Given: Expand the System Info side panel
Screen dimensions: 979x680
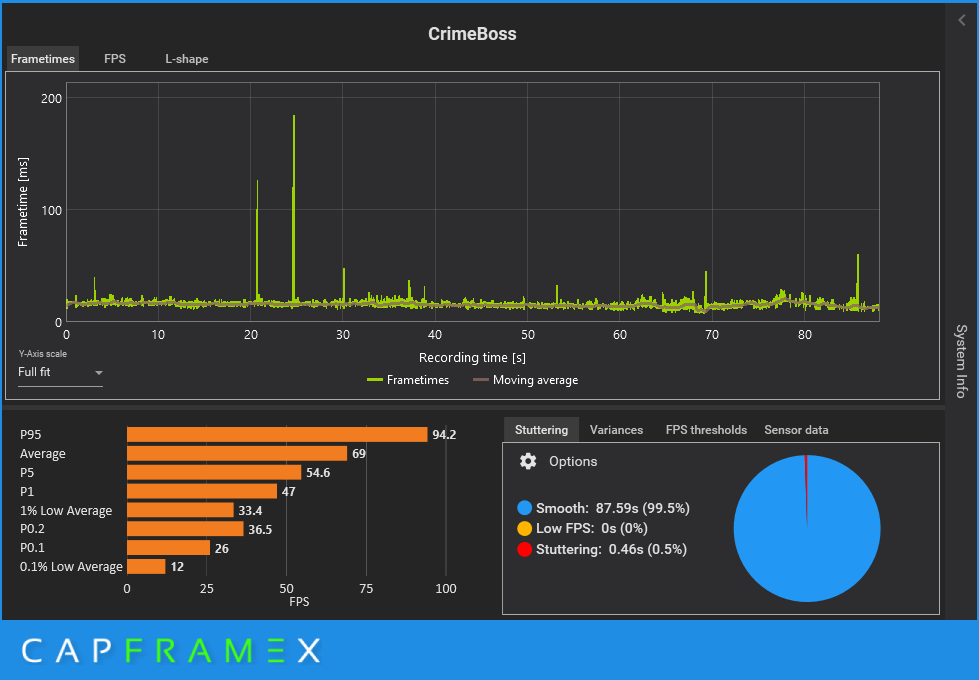Looking at the screenshot, I should [962, 361].
